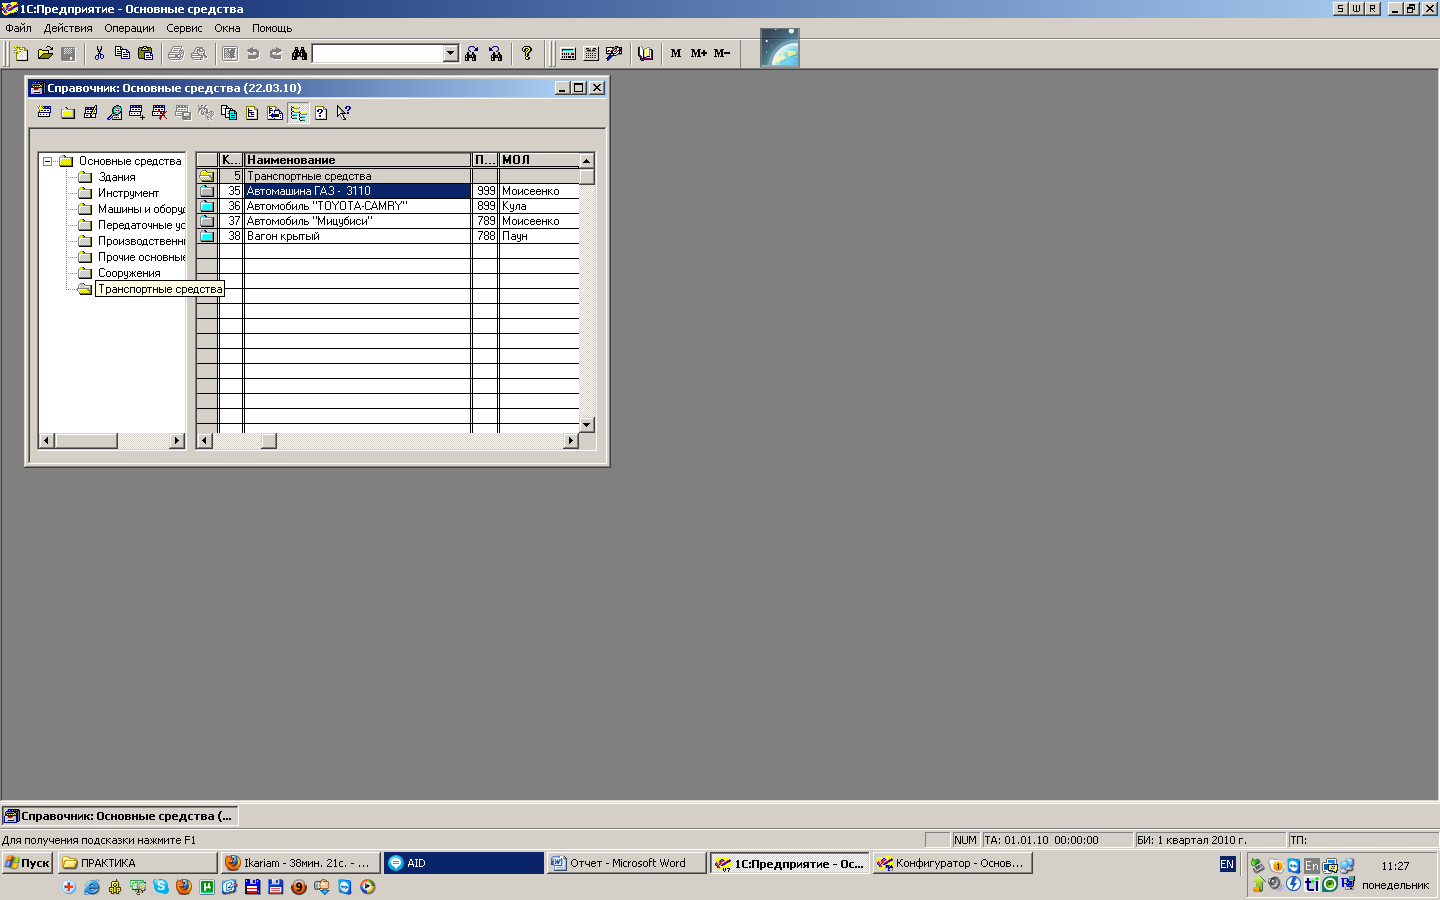Click New folder icon in Справочник toolbar
The height and width of the screenshot is (900, 1440).
tap(67, 113)
